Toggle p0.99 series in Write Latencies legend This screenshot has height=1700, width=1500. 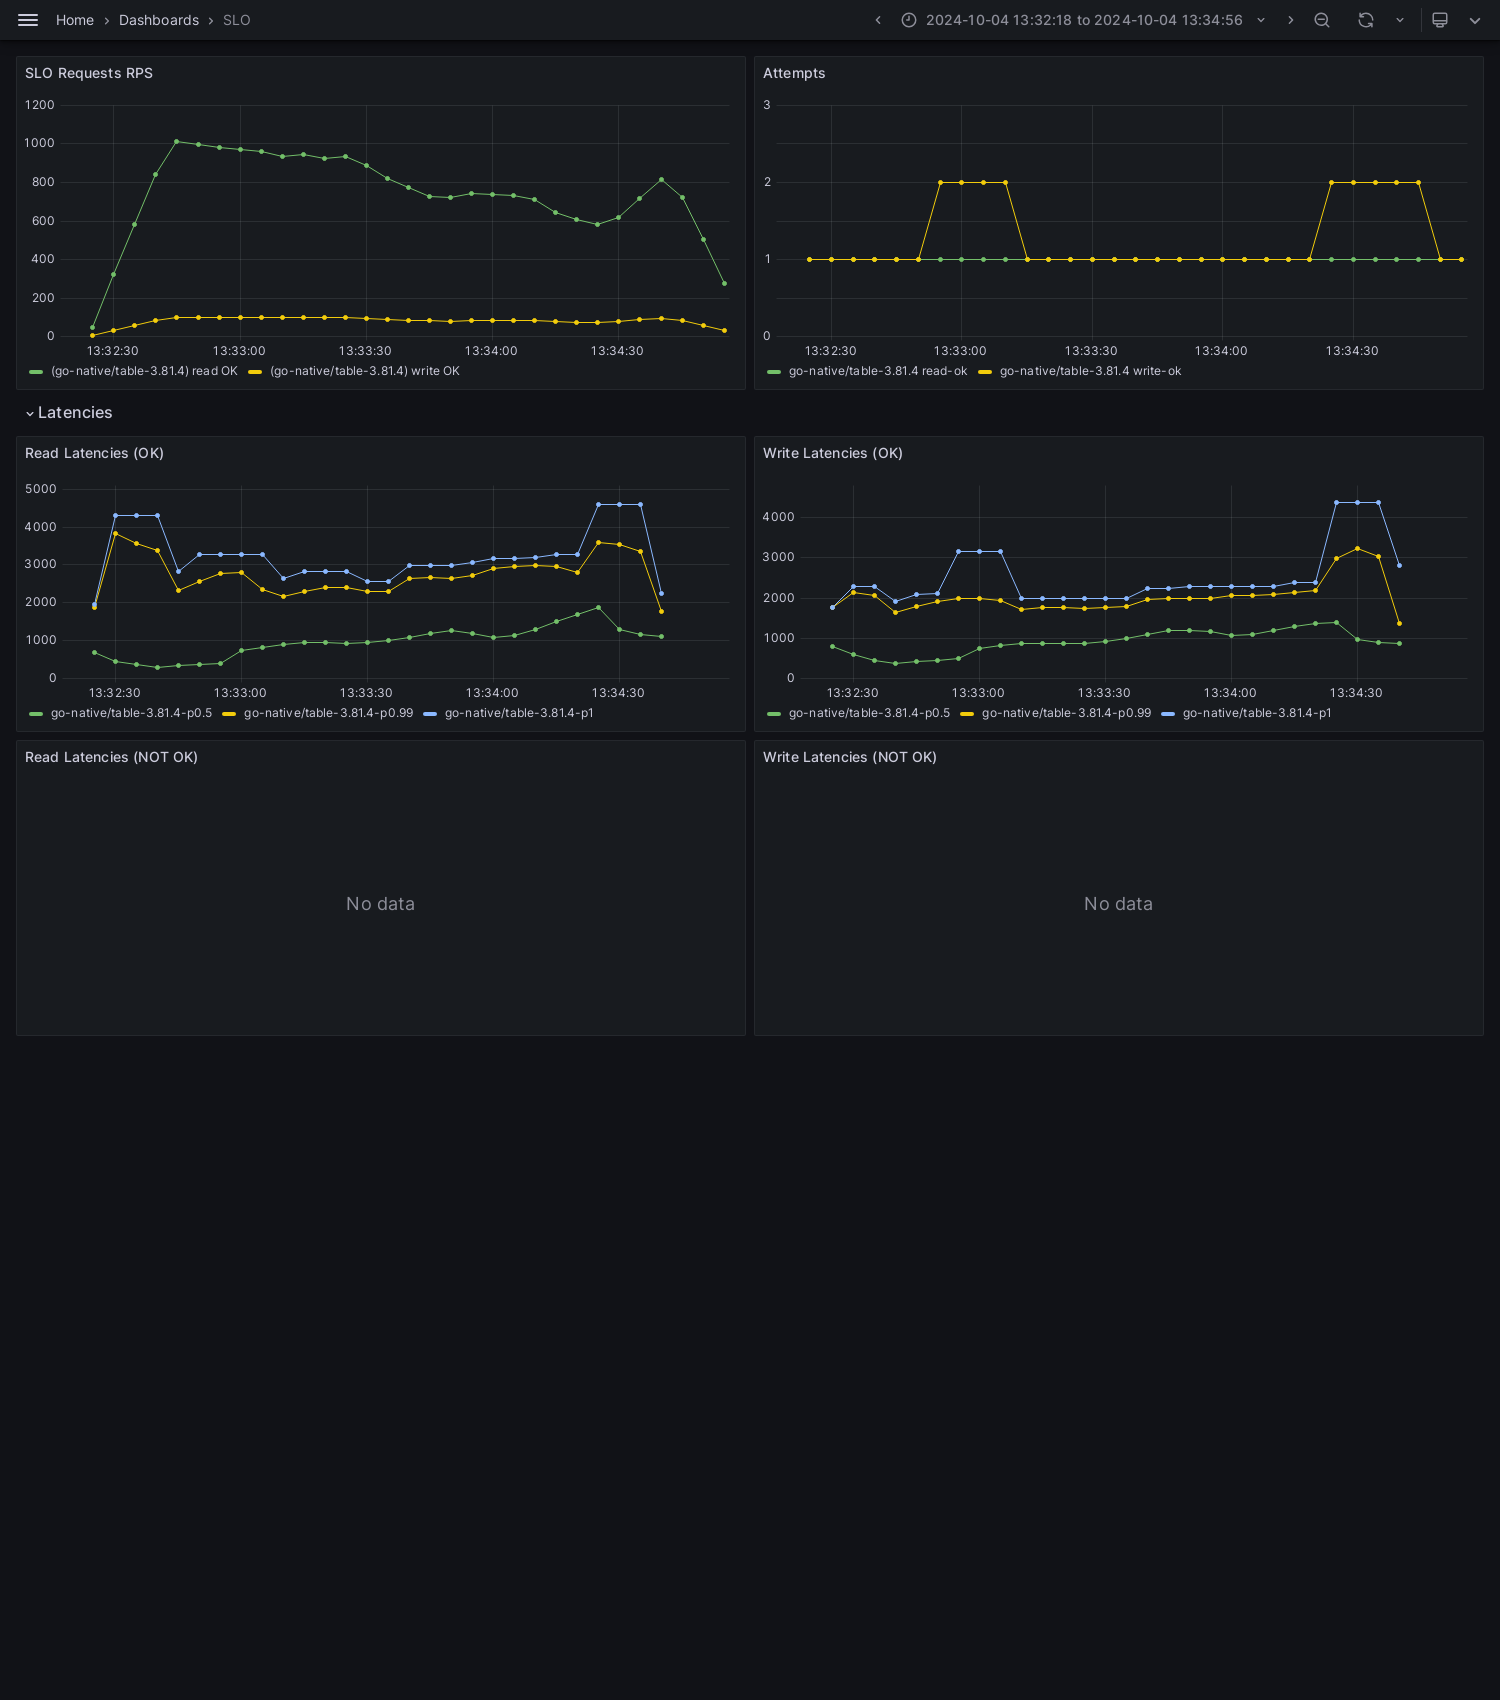[1066, 713]
